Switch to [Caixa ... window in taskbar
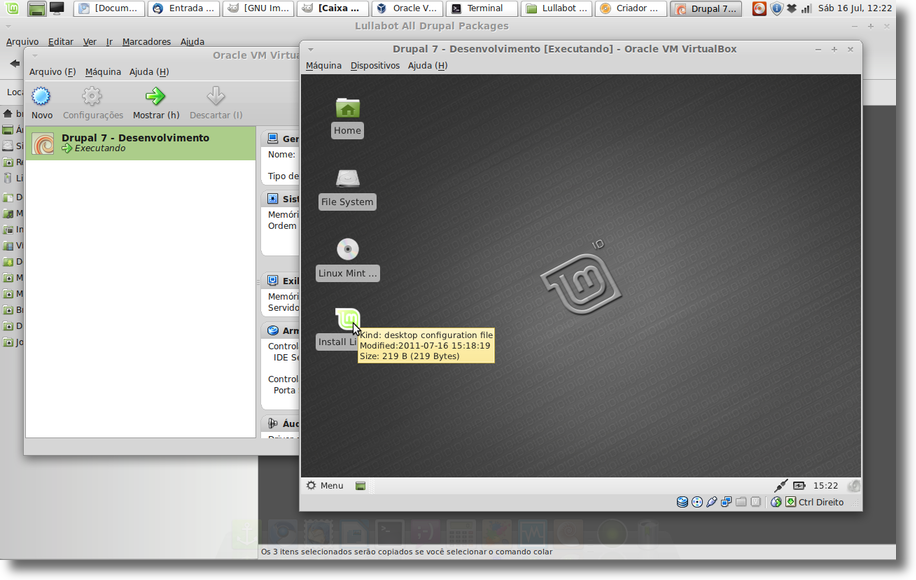This screenshot has width=916, height=580. [332, 8]
